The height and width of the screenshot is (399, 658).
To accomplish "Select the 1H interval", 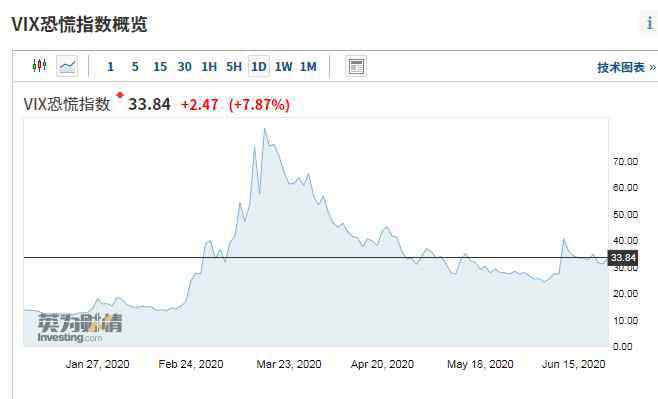I will click(x=209, y=67).
